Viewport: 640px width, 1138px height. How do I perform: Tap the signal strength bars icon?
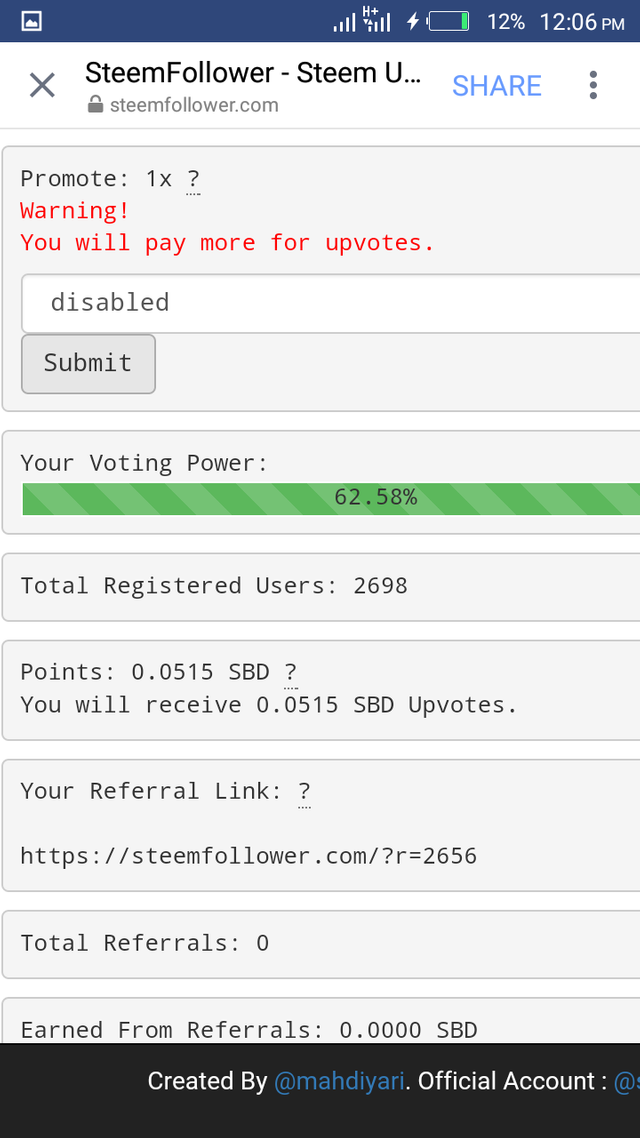click(345, 22)
